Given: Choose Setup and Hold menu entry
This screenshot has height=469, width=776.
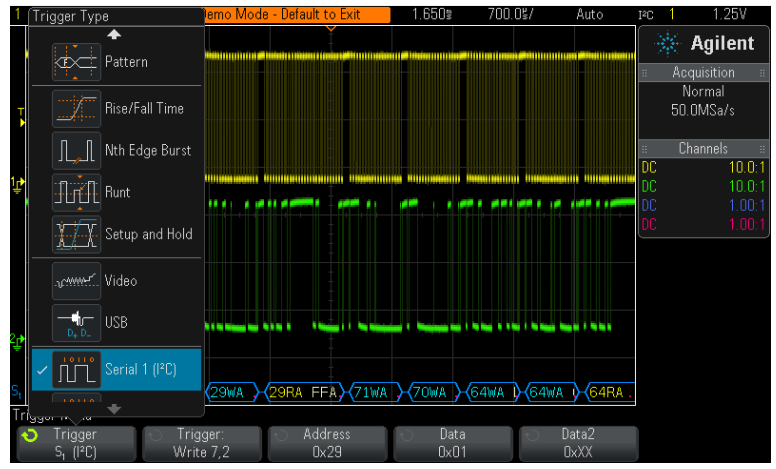Looking at the screenshot, I should (116, 234).
